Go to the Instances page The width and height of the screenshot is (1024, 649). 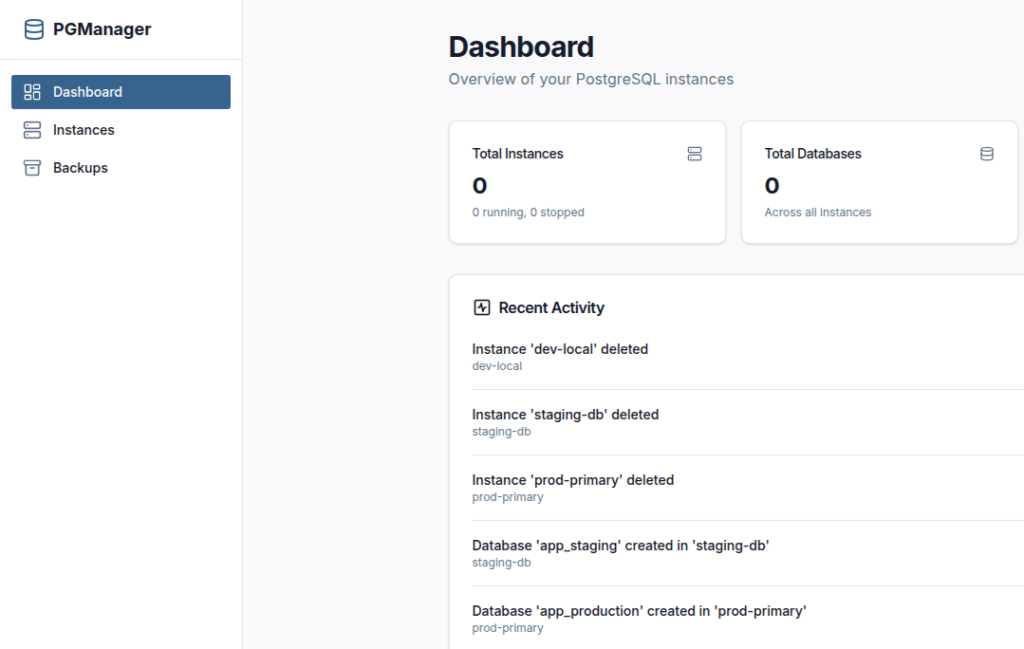coord(121,130)
